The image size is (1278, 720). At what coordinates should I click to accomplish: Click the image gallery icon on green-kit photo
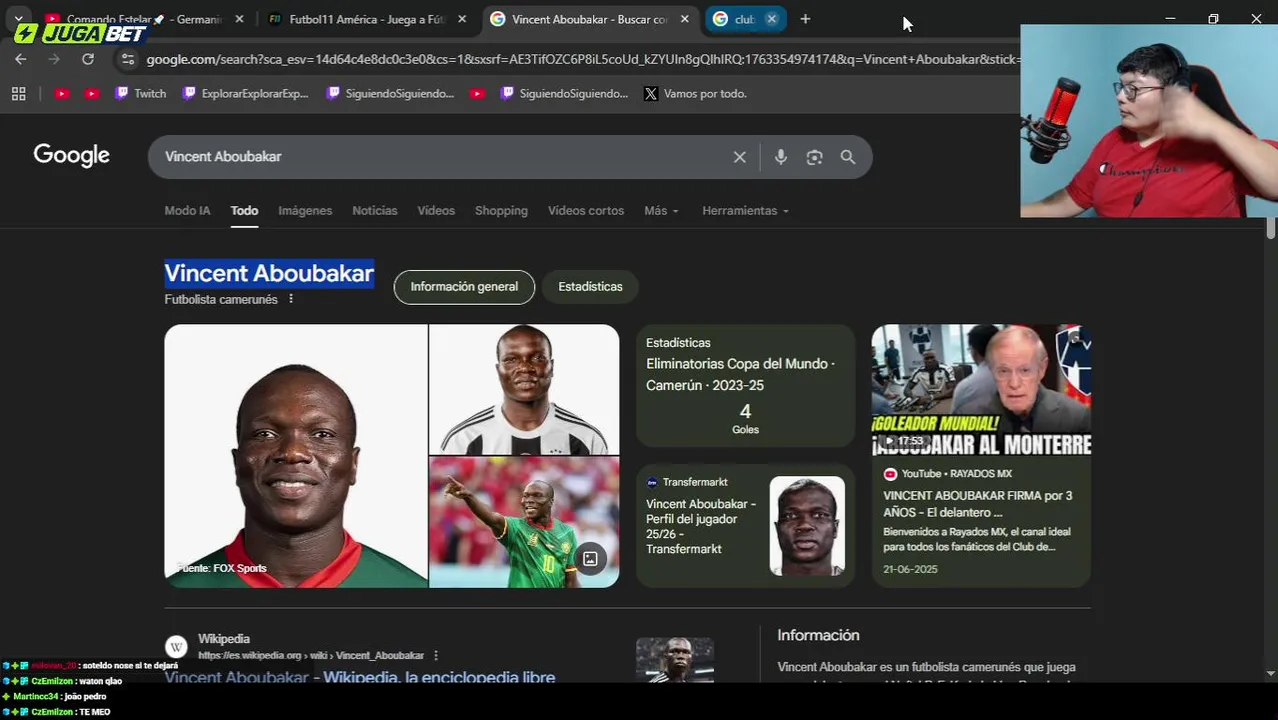590,559
